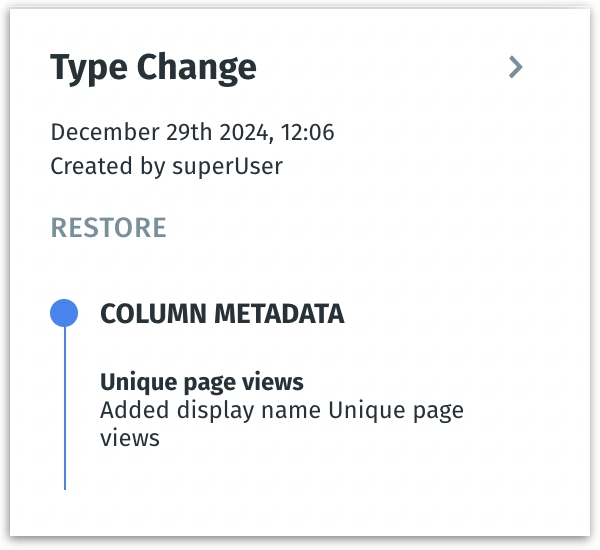Click the Created by superUser text
The width and height of the screenshot is (600, 550).
(x=166, y=166)
